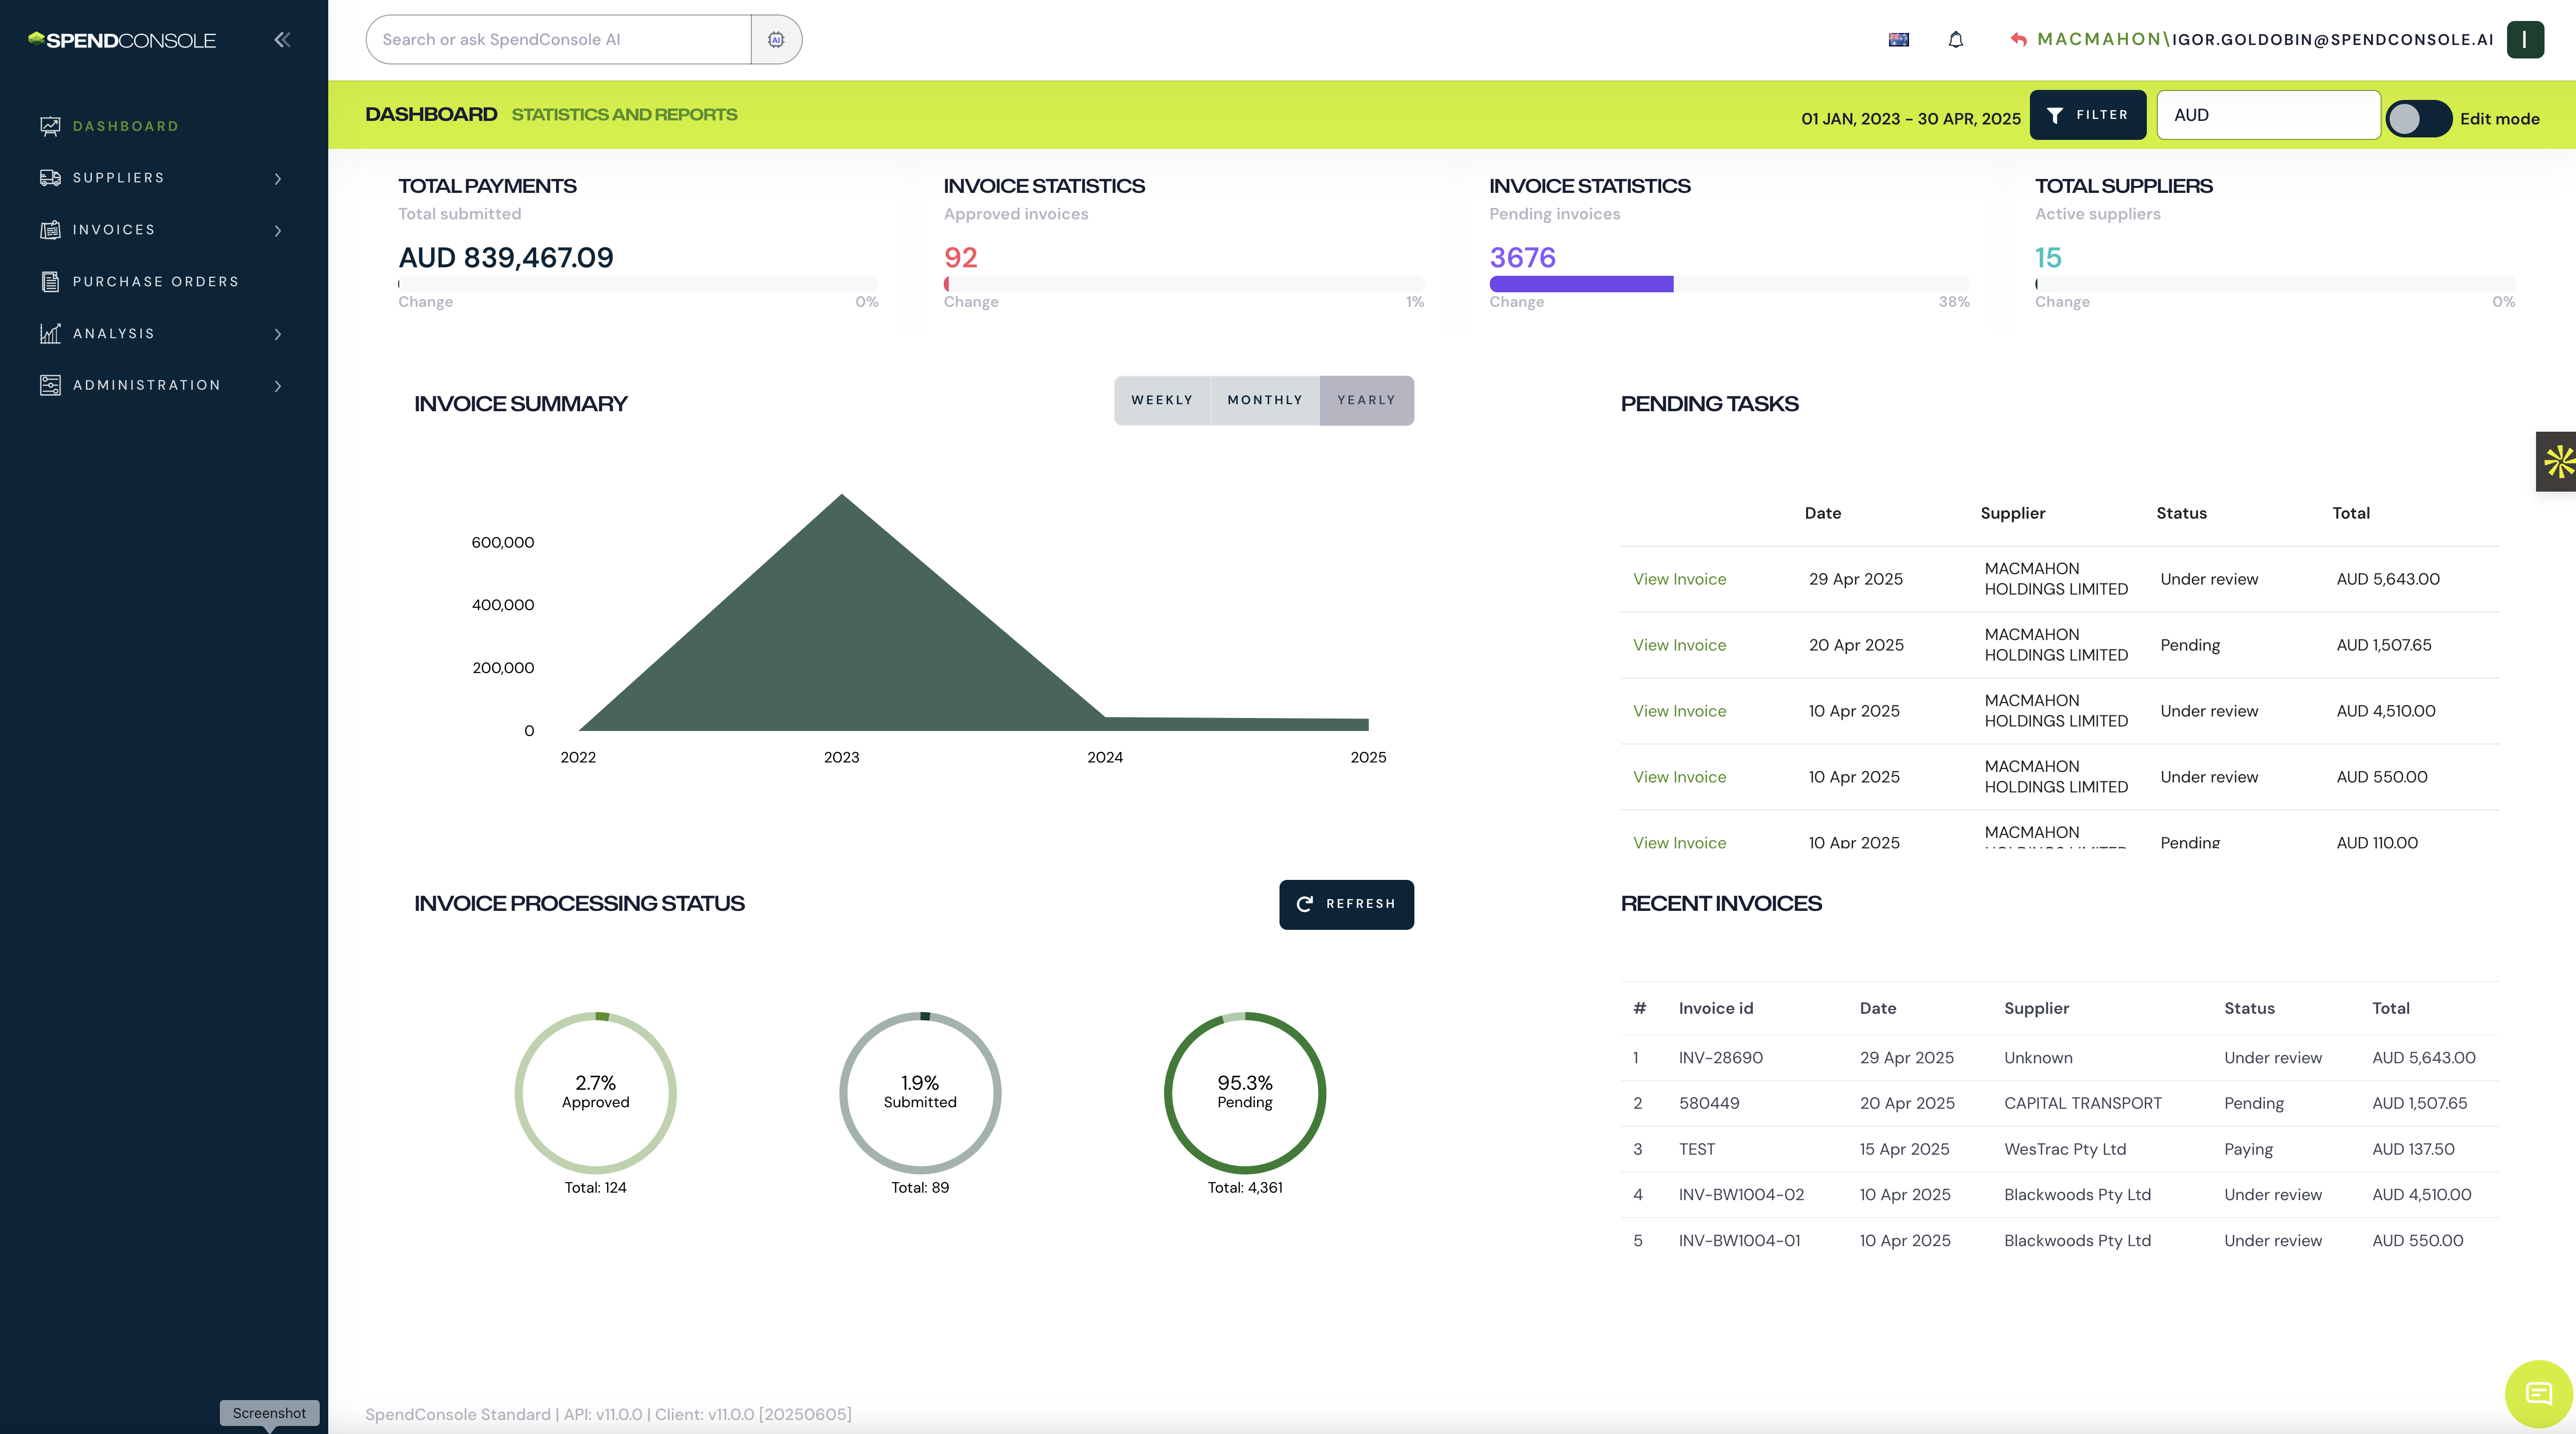
Task: Click the Filter button
Action: [2087, 115]
